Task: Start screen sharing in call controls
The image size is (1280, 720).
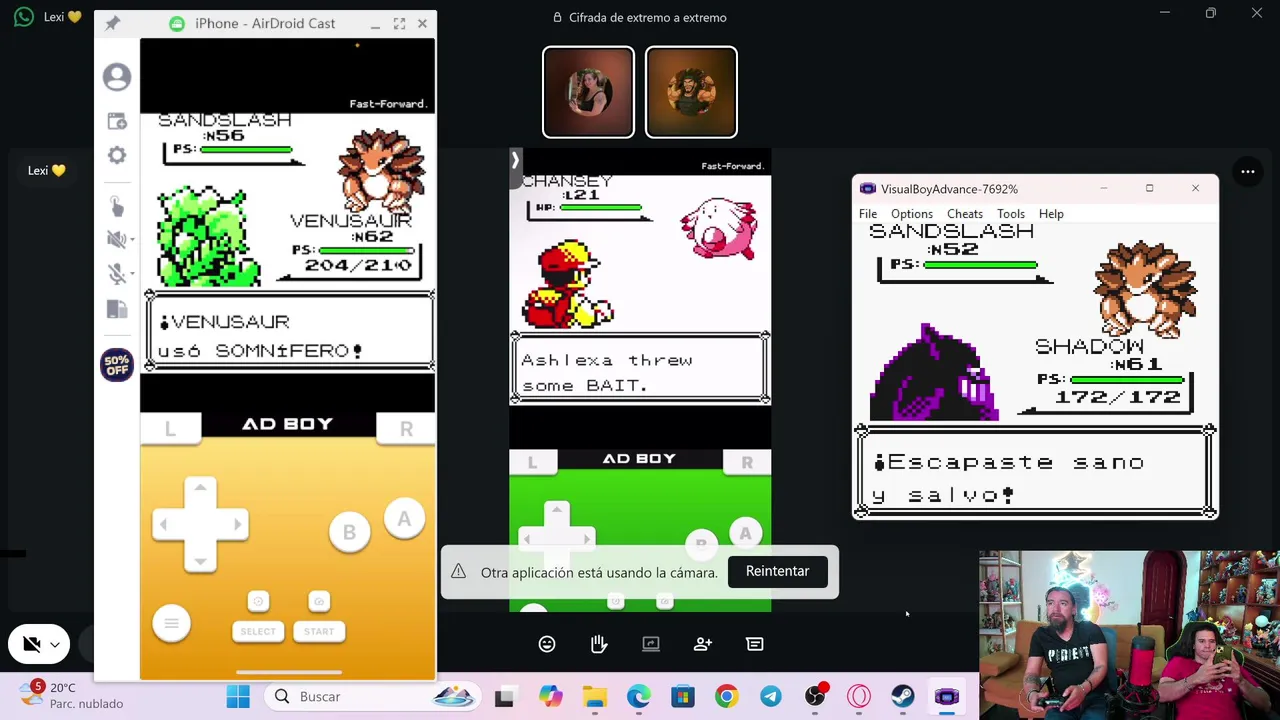Action: (651, 644)
